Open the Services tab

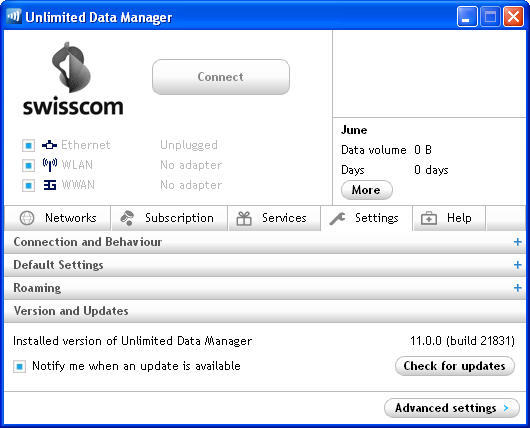(x=274, y=218)
